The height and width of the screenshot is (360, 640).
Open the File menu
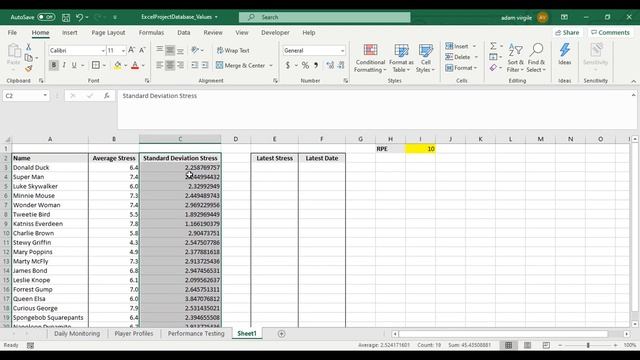tap(12, 33)
